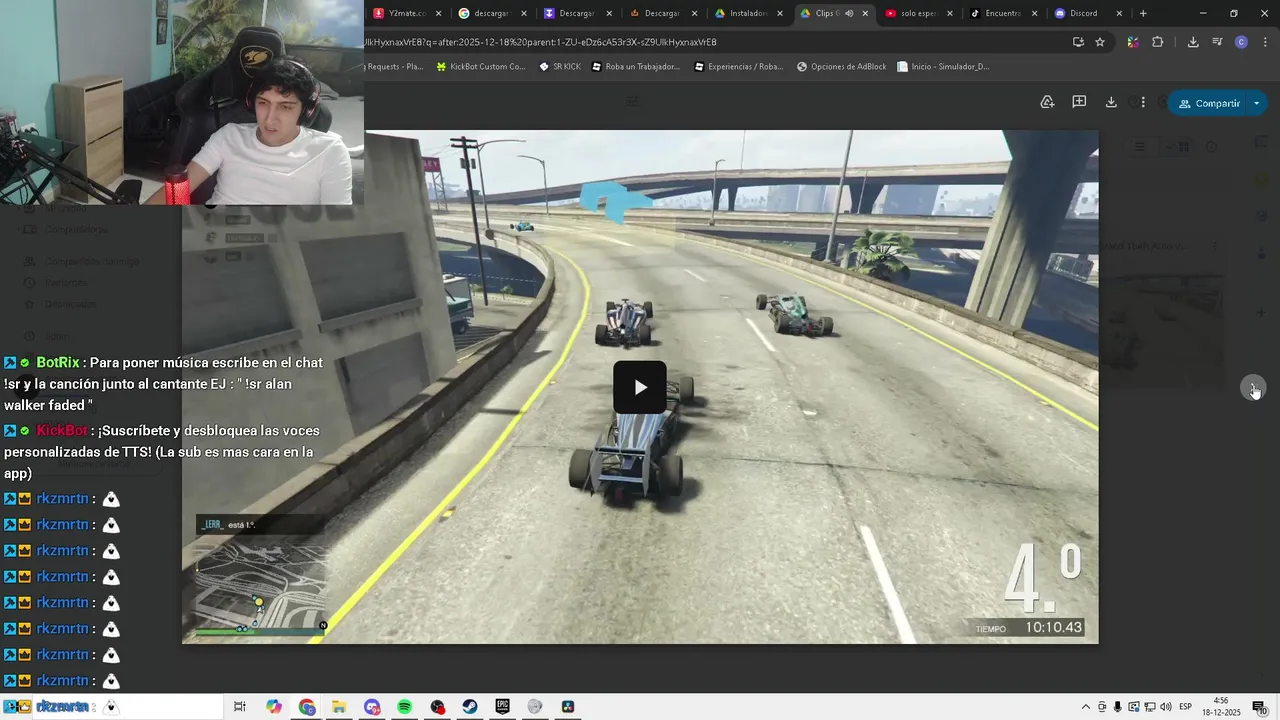Bookmark this page with the star icon
Screen dimensions: 1280x720
1100,42
